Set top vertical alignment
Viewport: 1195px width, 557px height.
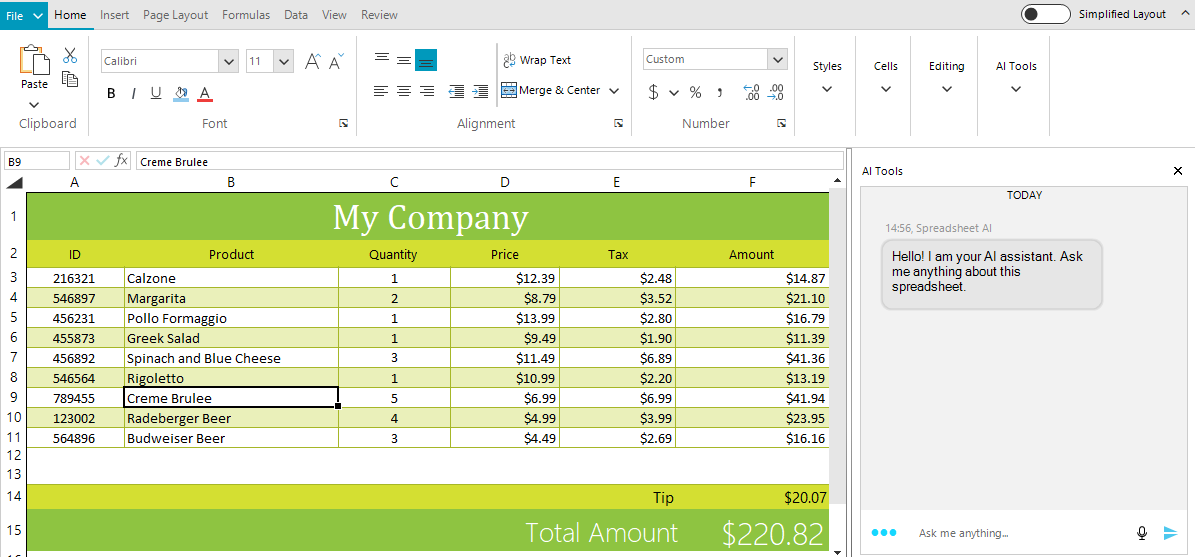click(381, 59)
